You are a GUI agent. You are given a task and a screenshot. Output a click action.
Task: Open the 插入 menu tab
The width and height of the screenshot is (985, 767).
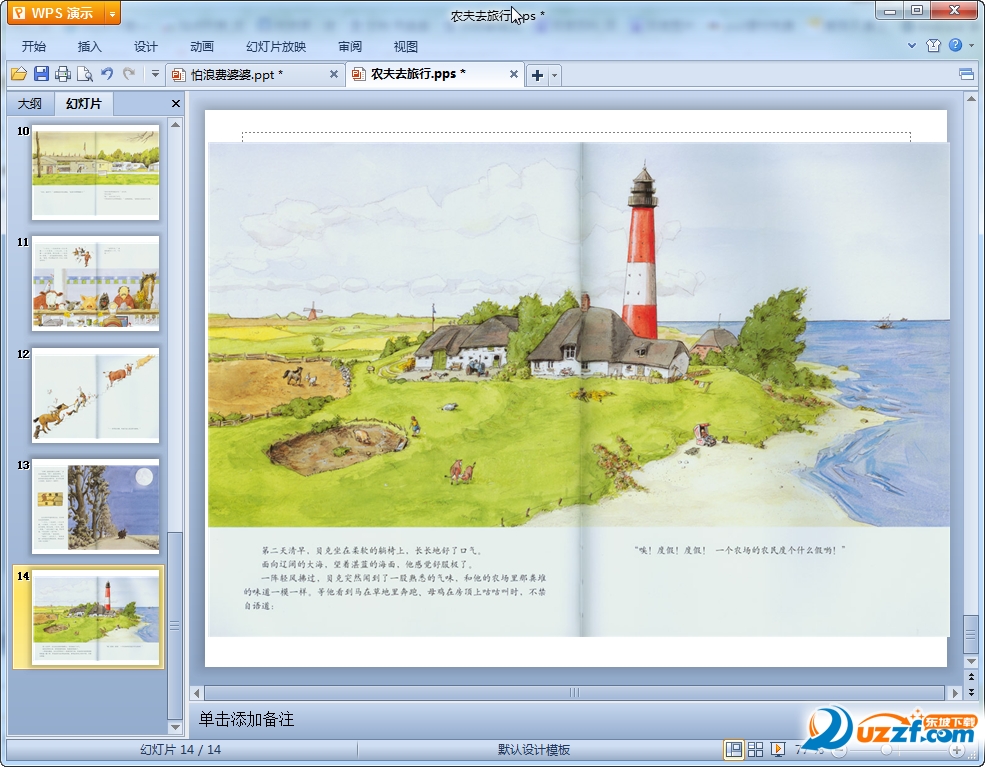[x=89, y=46]
